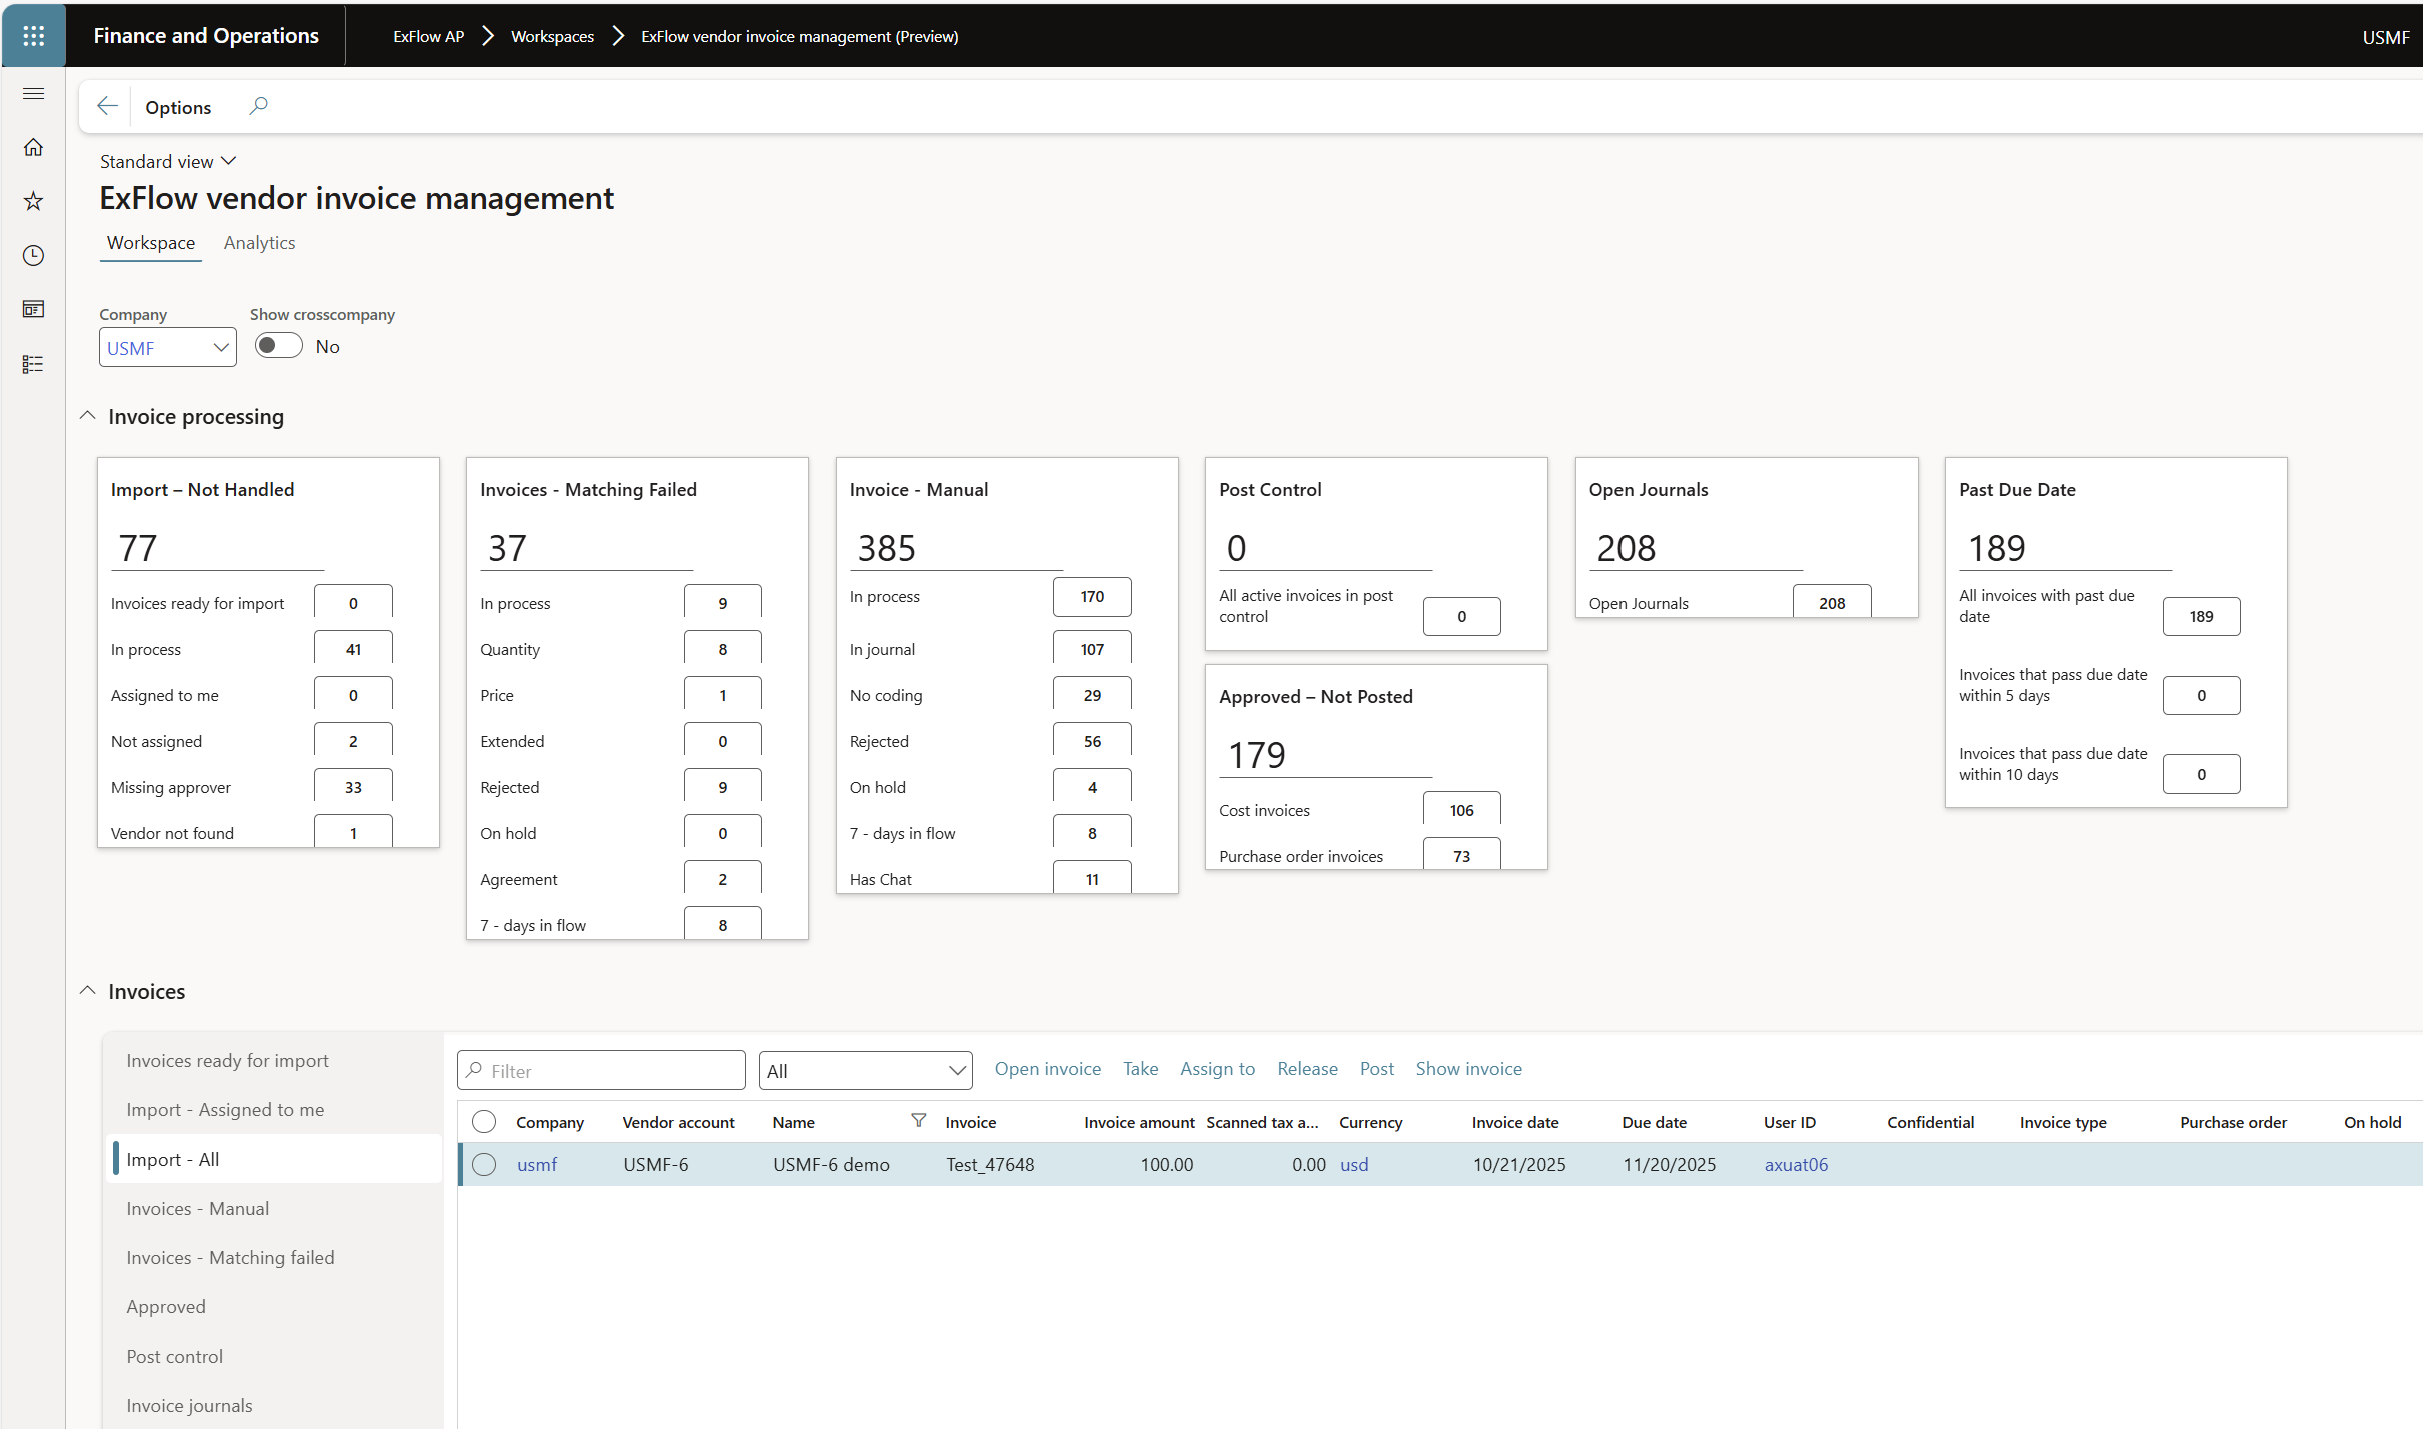This screenshot has width=2423, height=1429.
Task: Open Recent clock icon in sidebar
Action: (33, 255)
